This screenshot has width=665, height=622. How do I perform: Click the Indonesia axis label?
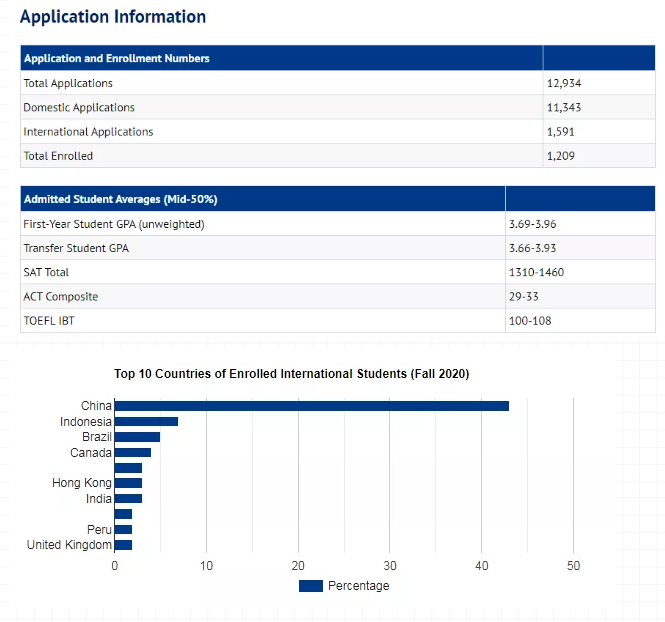86,421
